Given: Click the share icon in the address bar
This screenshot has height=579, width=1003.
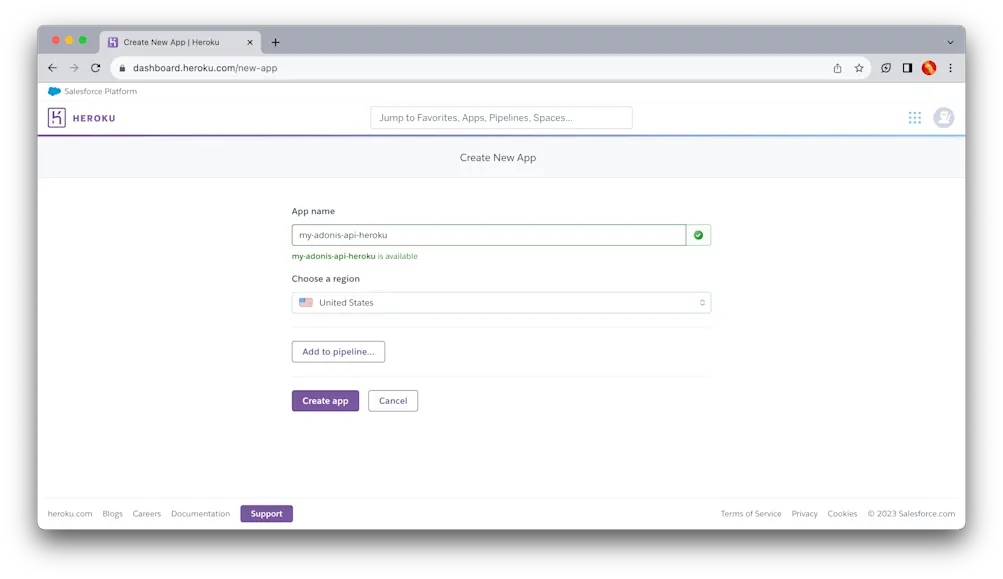Looking at the screenshot, I should tap(836, 68).
